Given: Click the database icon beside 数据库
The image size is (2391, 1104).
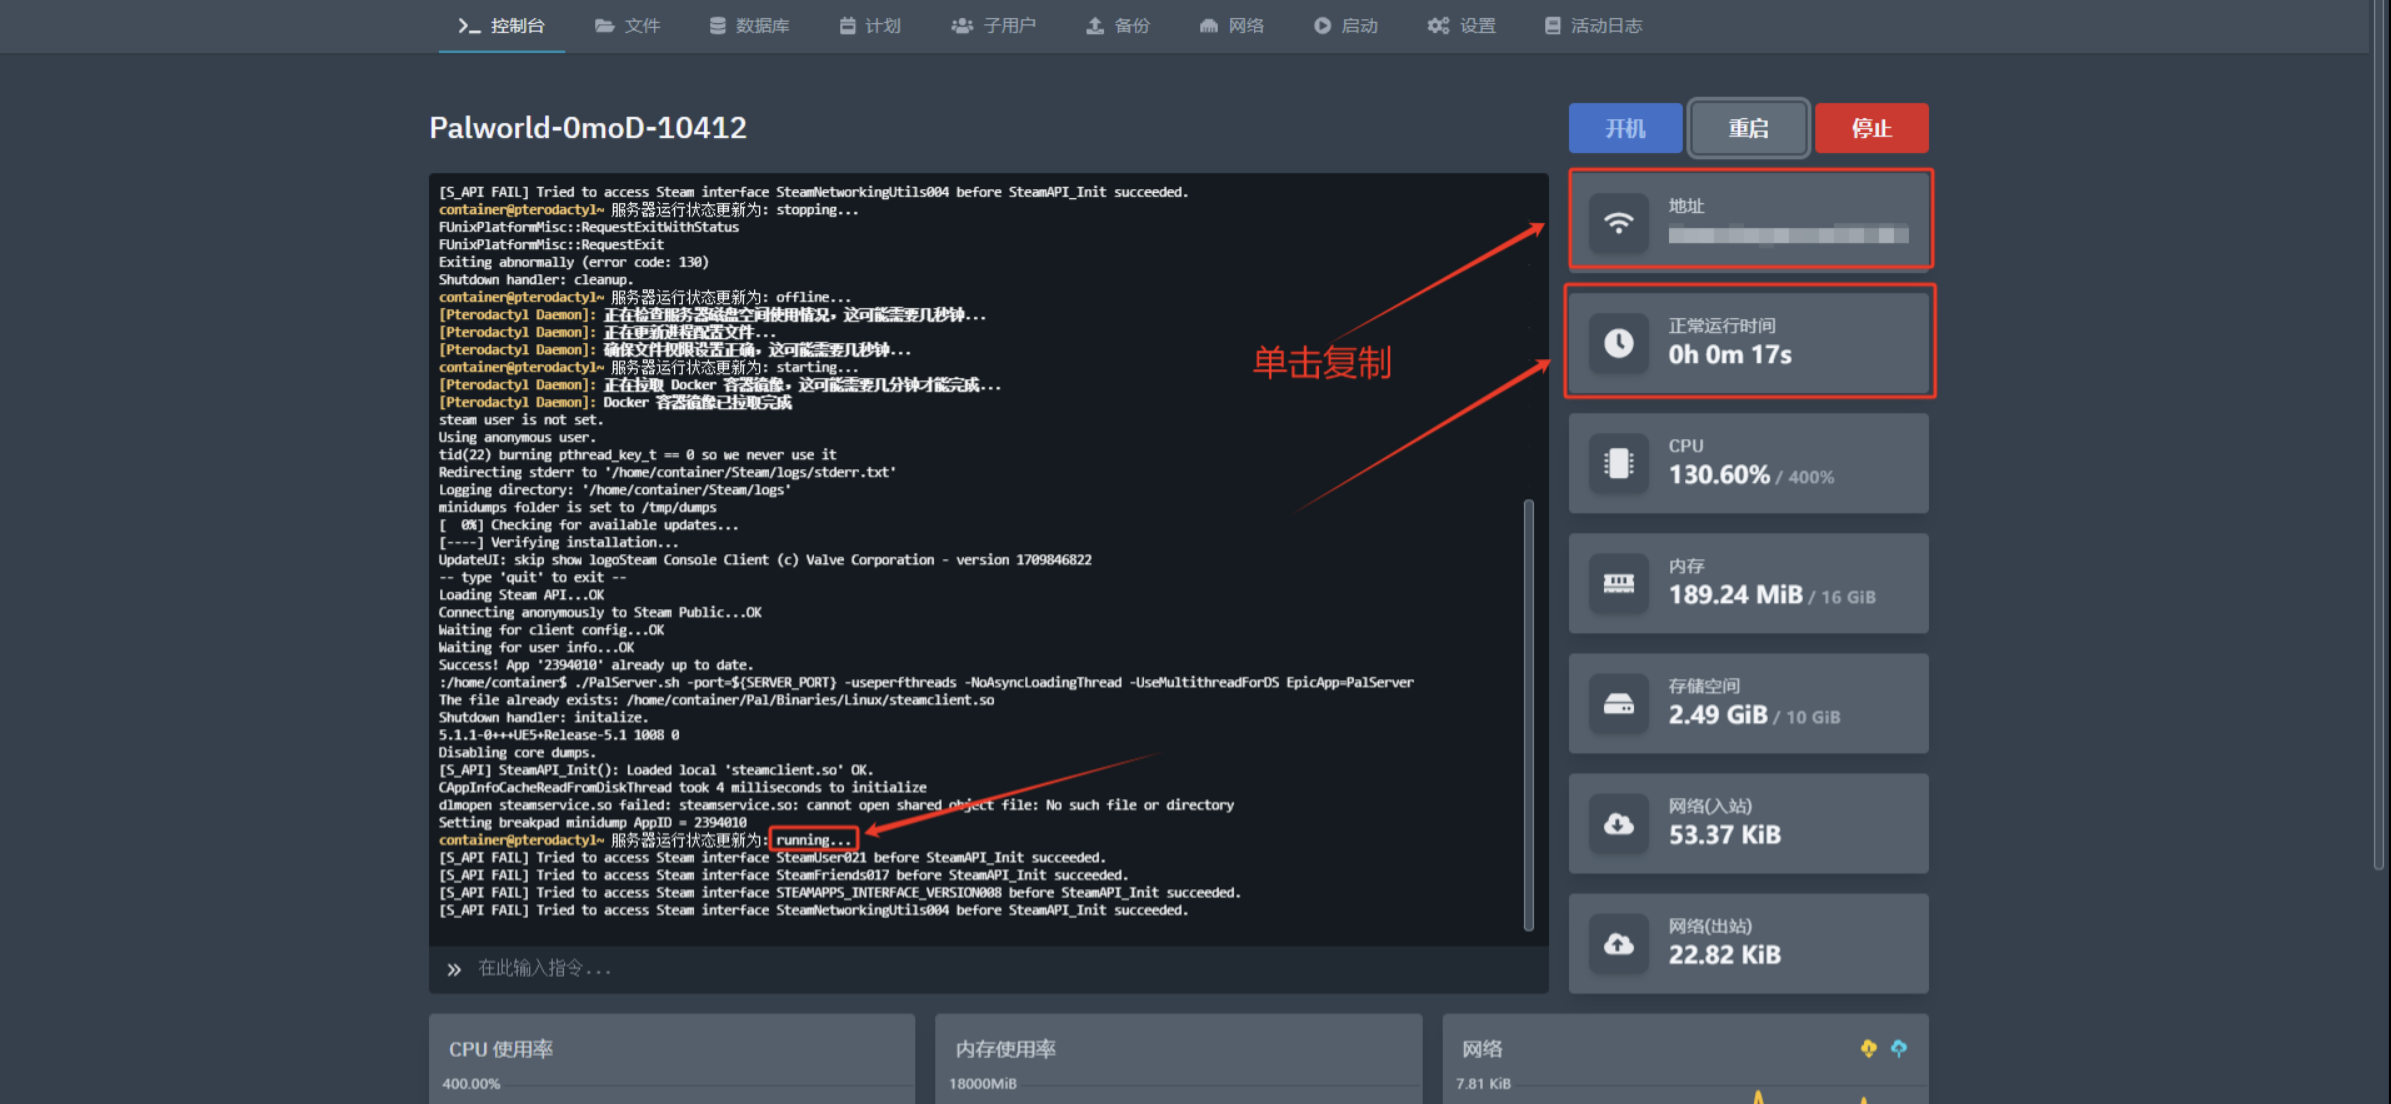Looking at the screenshot, I should click(718, 26).
